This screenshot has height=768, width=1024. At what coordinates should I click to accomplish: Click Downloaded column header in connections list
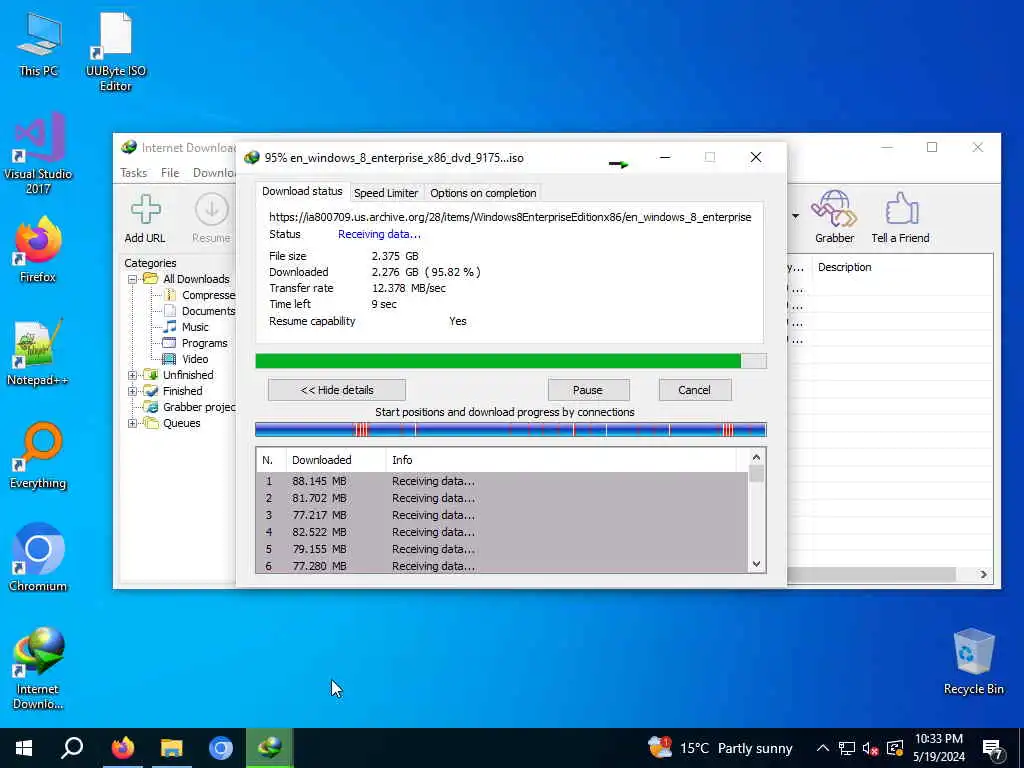(x=336, y=460)
